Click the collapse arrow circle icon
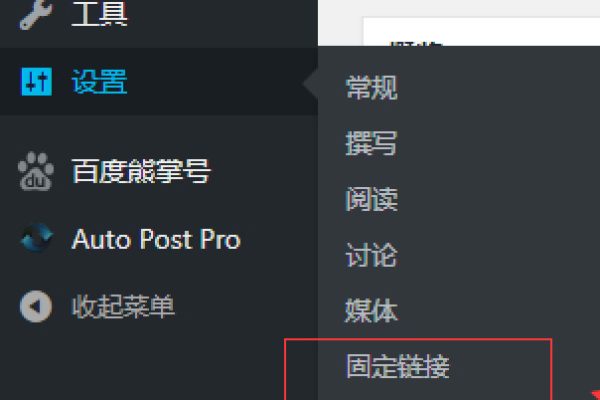Viewport: 600px width, 400px height. 36,306
